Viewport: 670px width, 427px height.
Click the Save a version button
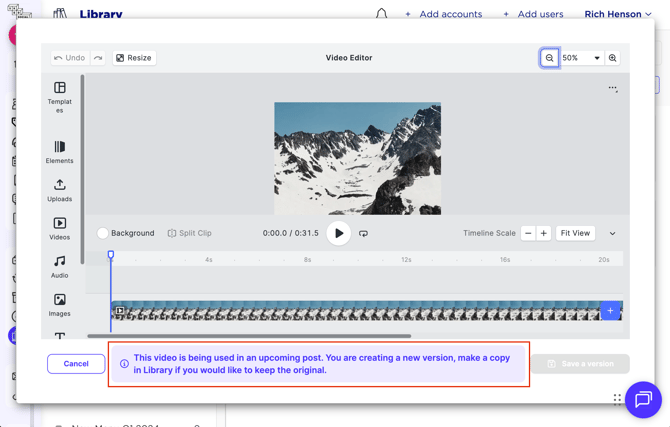point(580,364)
